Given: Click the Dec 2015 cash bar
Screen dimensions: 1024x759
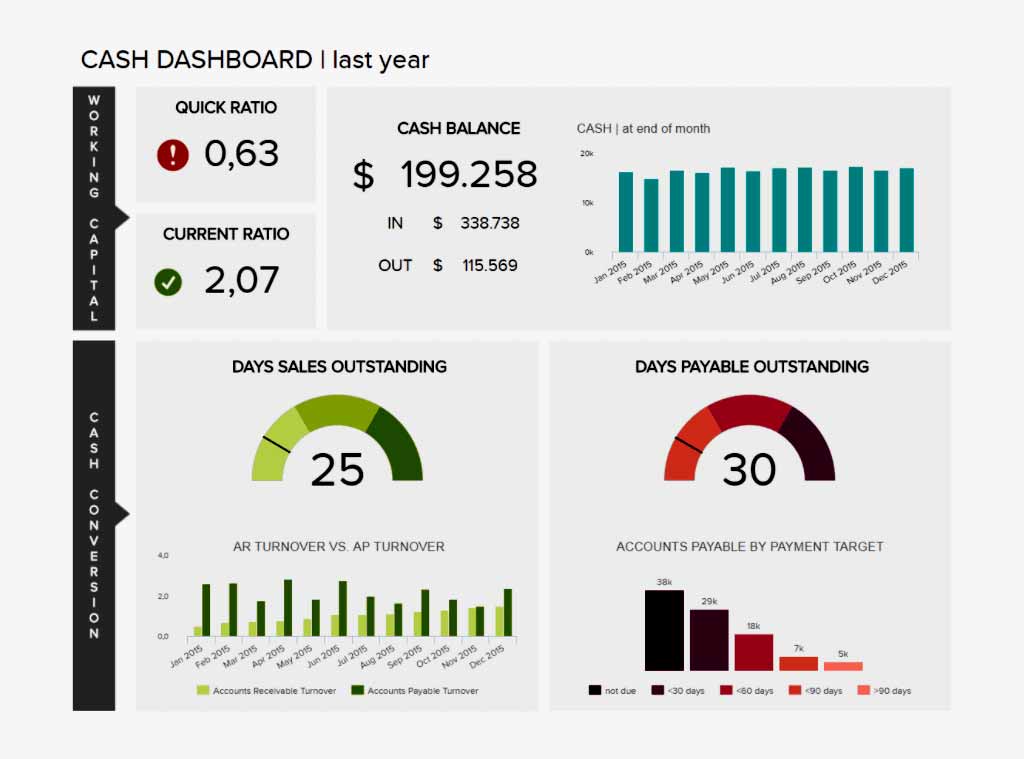Looking at the screenshot, I should (906, 210).
